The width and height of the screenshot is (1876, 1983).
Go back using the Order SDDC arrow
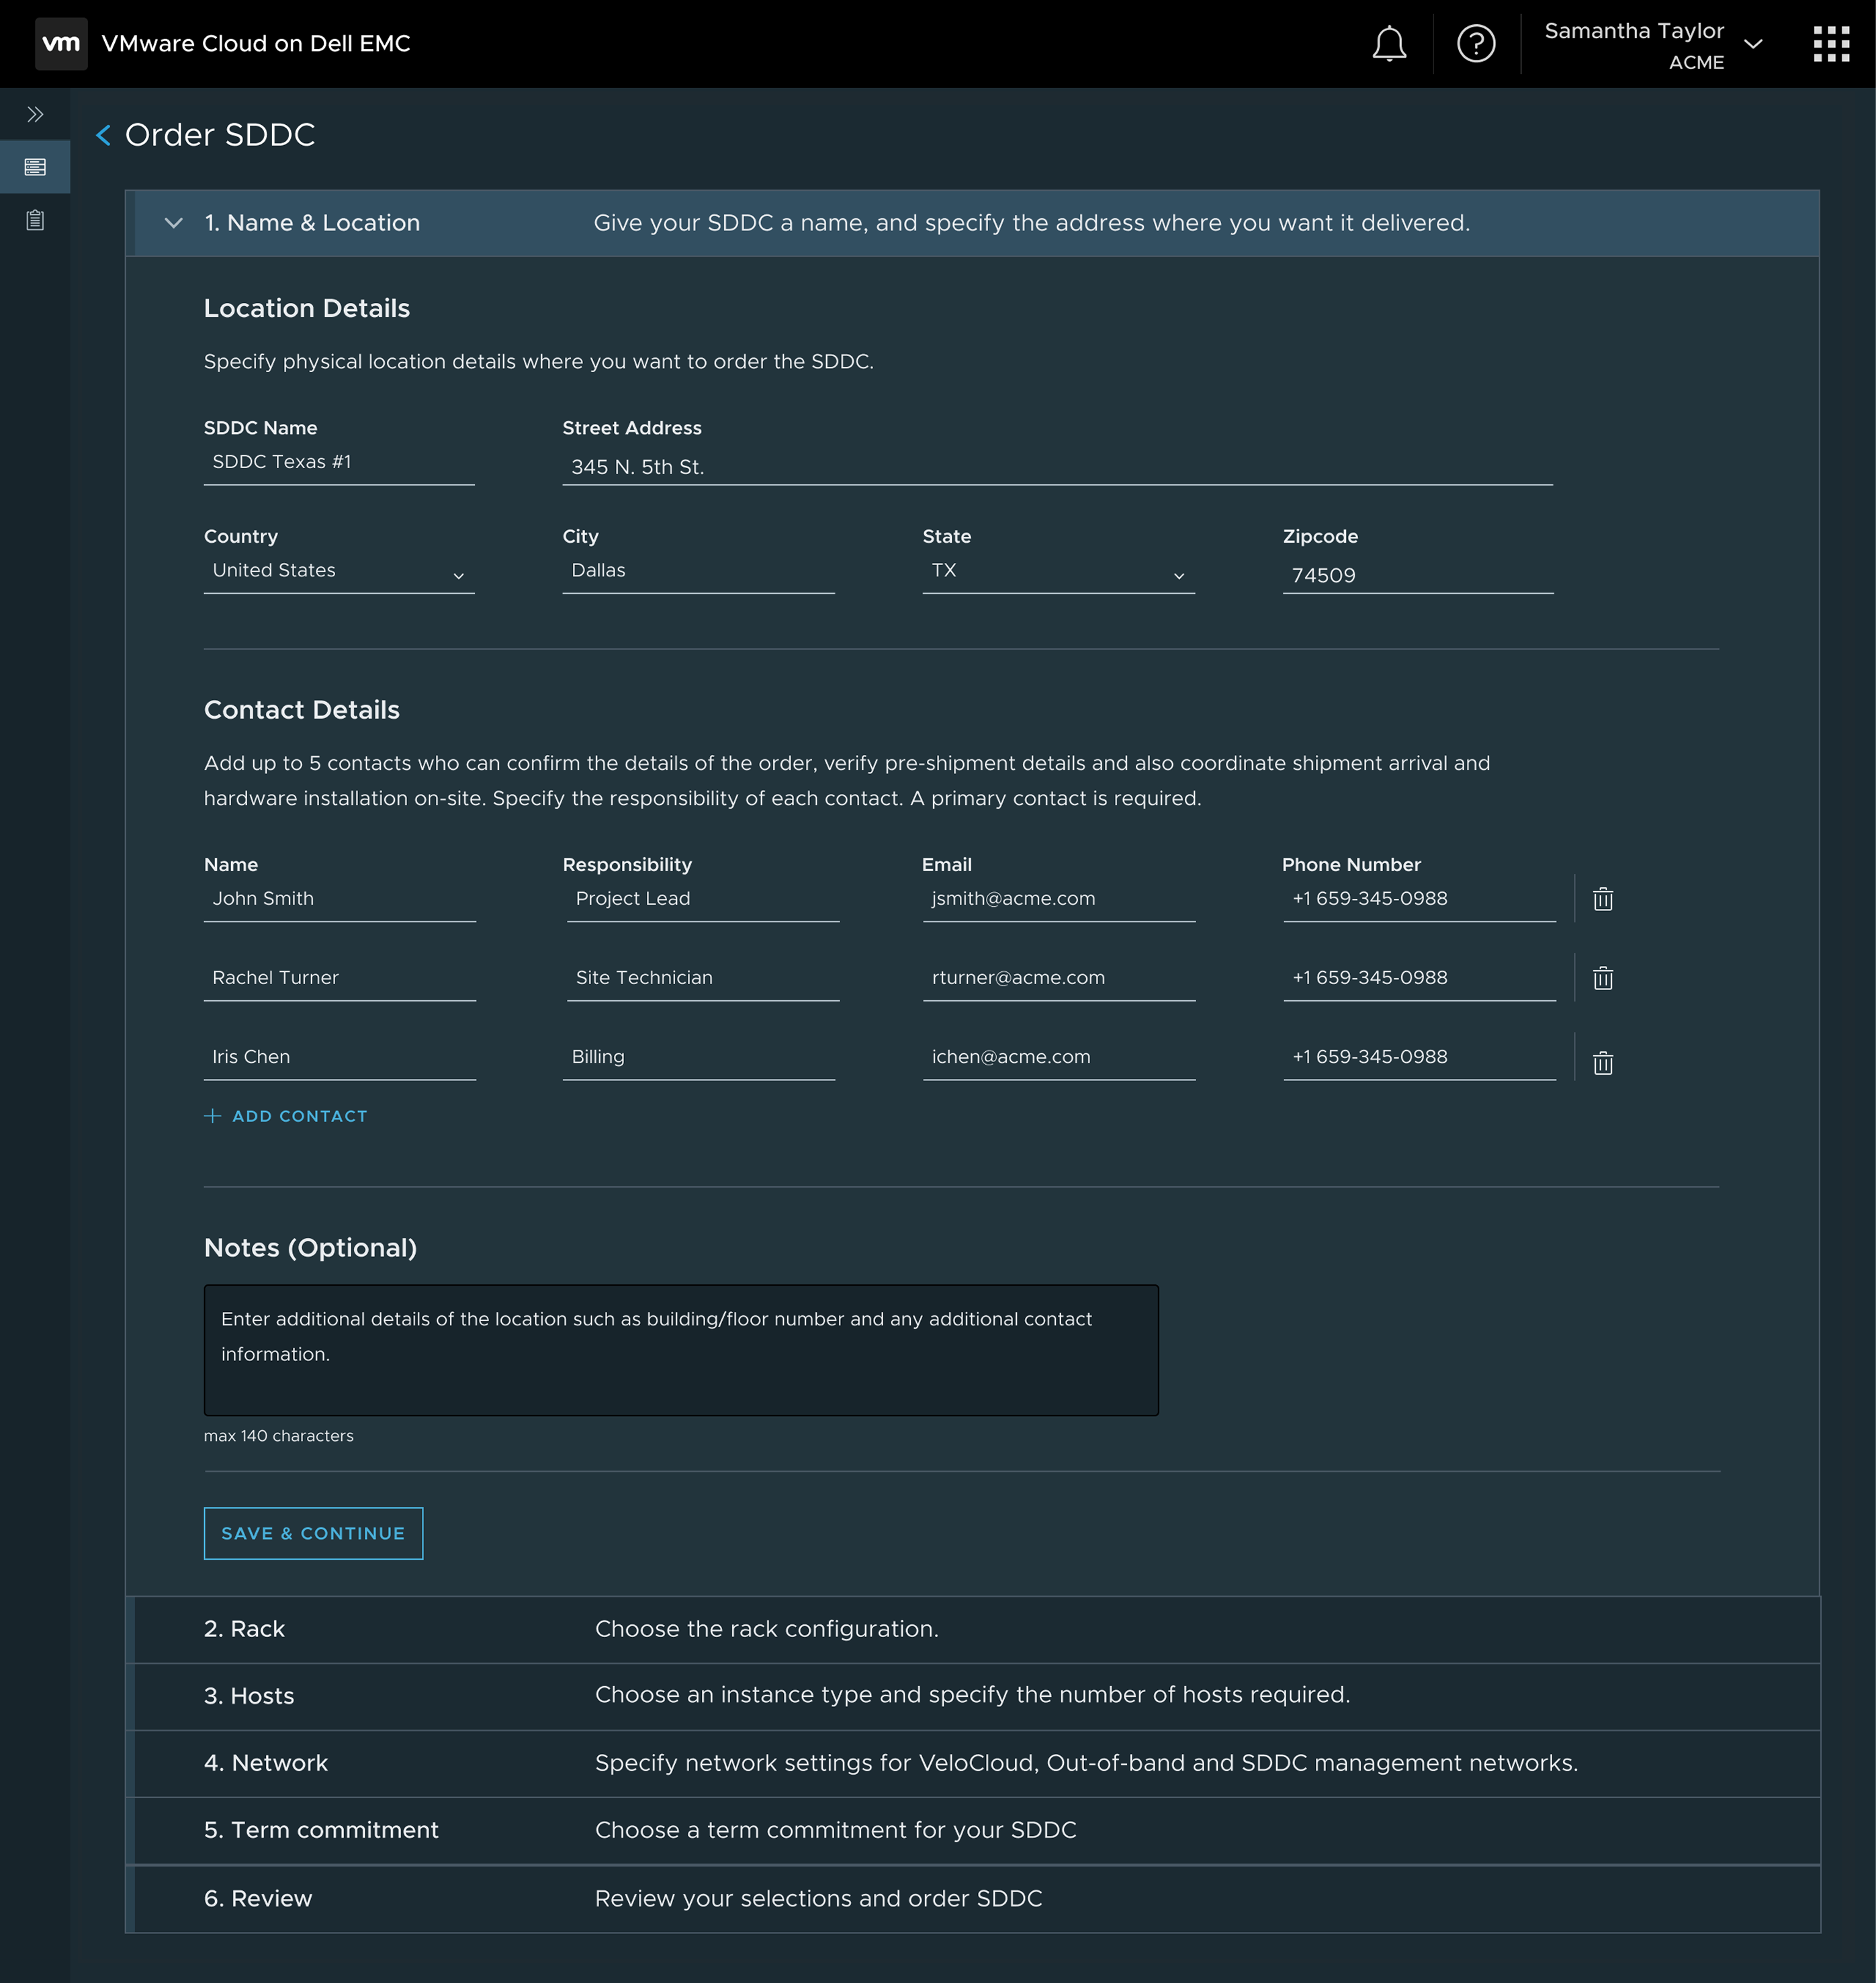tap(103, 135)
